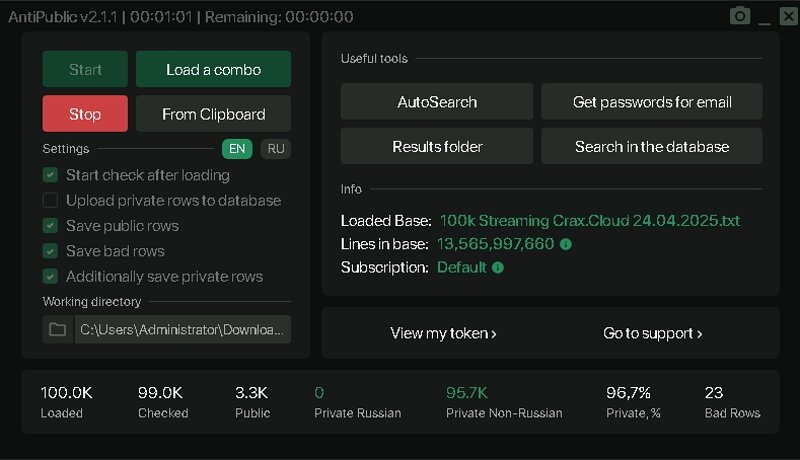Open Go to support link
Viewport: 800px width, 460px height.
(653, 333)
